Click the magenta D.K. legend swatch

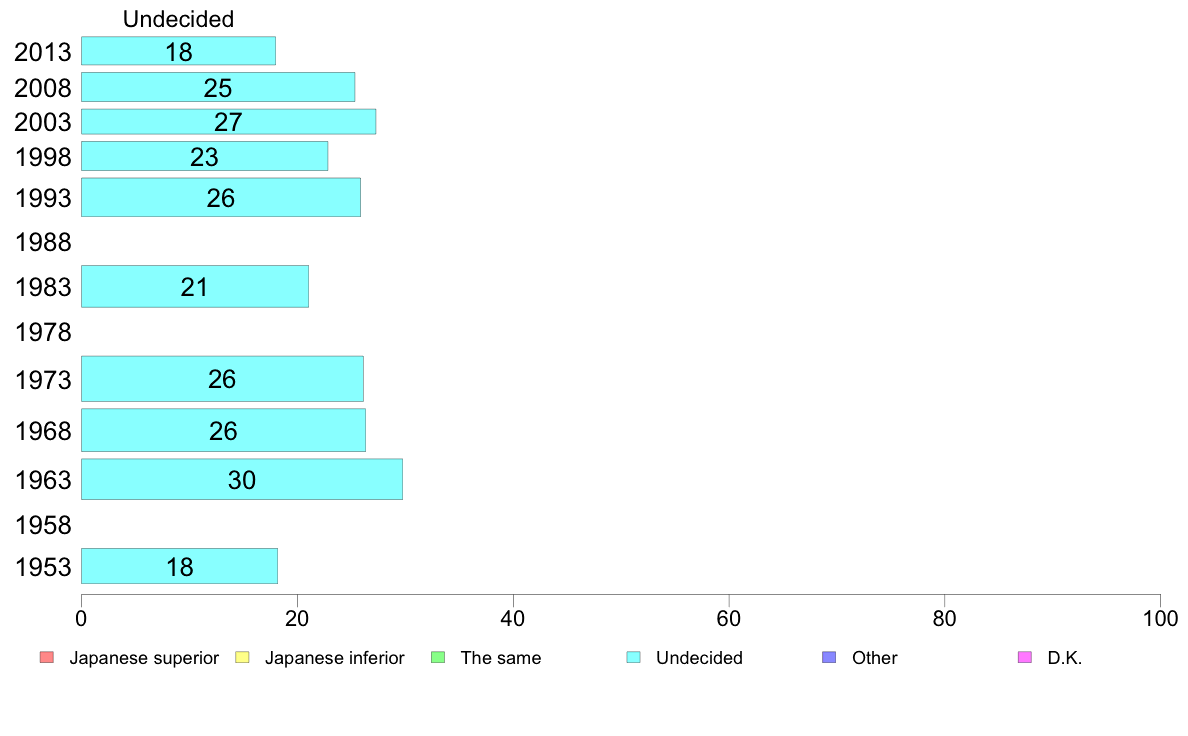click(x=1025, y=657)
